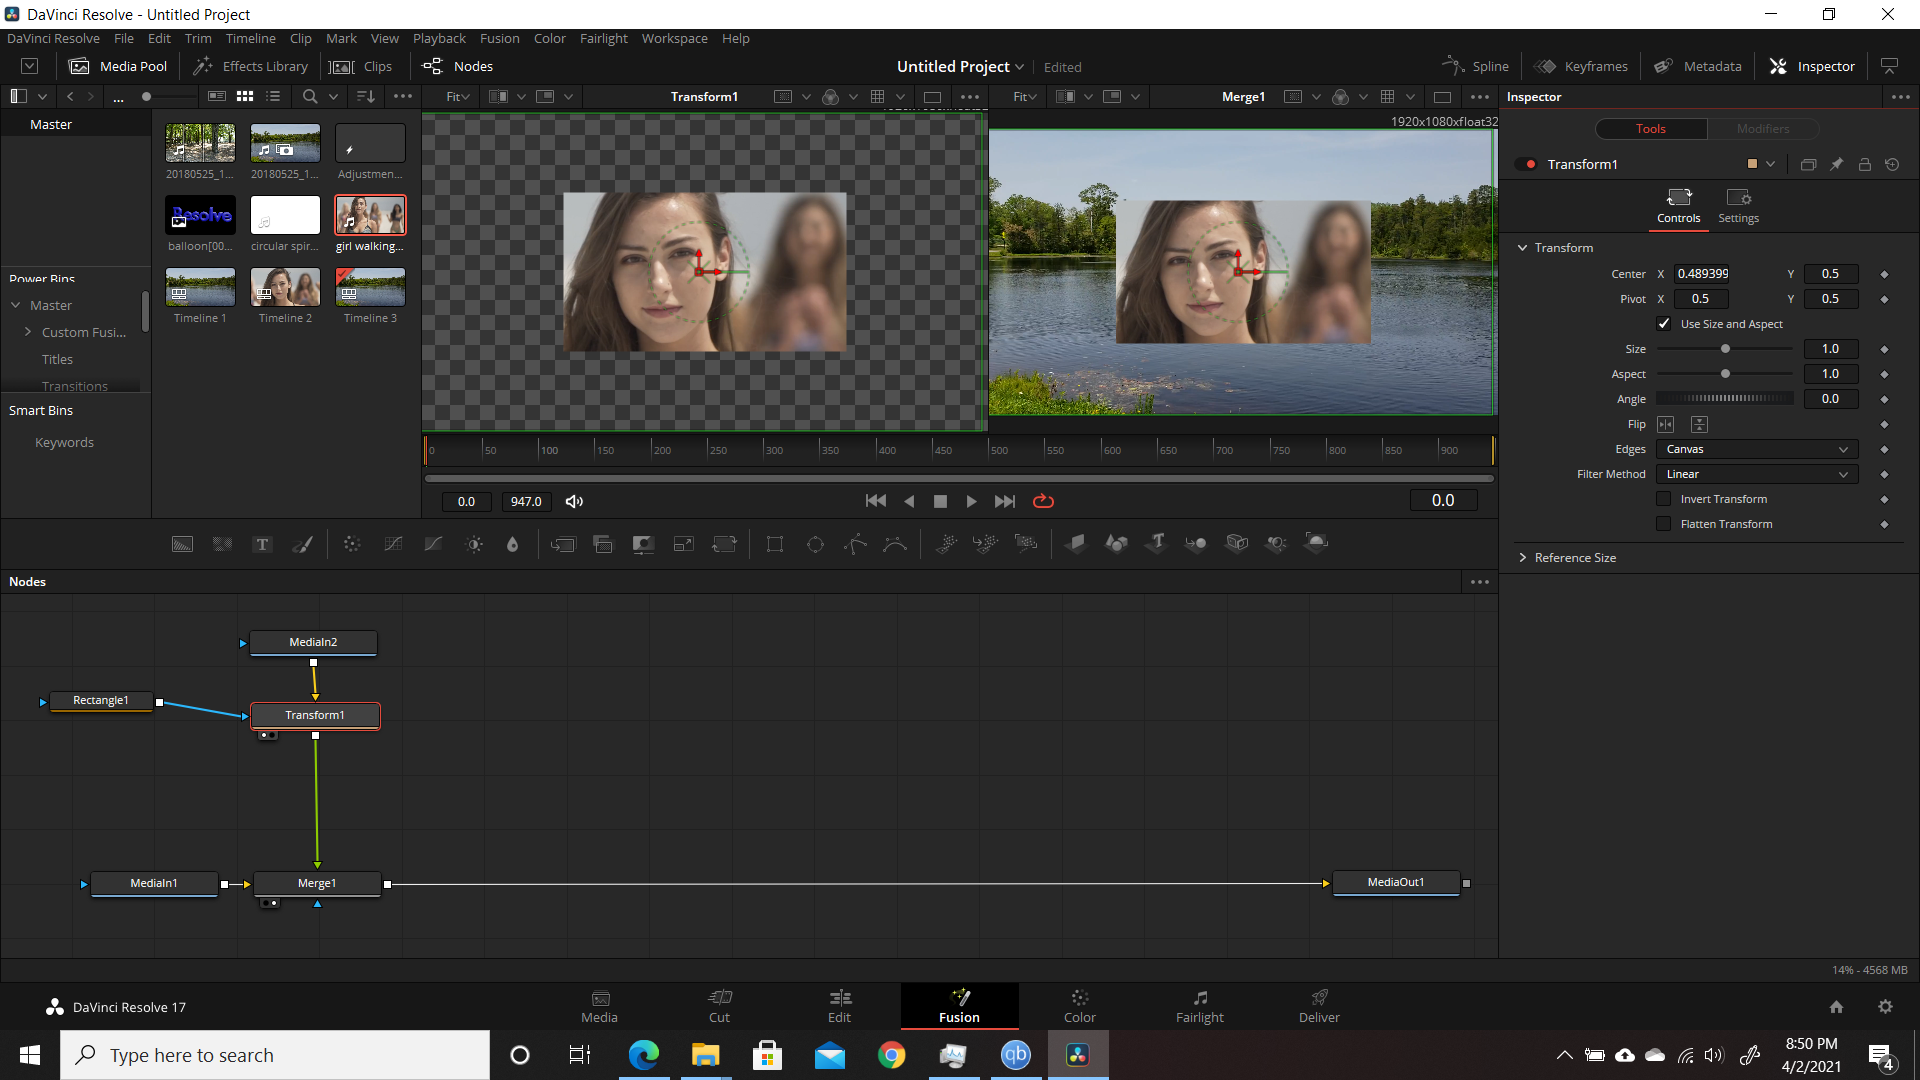Reset the Transform1 tool settings
Image resolution: width=1920 pixels, height=1080 pixels.
(1892, 164)
